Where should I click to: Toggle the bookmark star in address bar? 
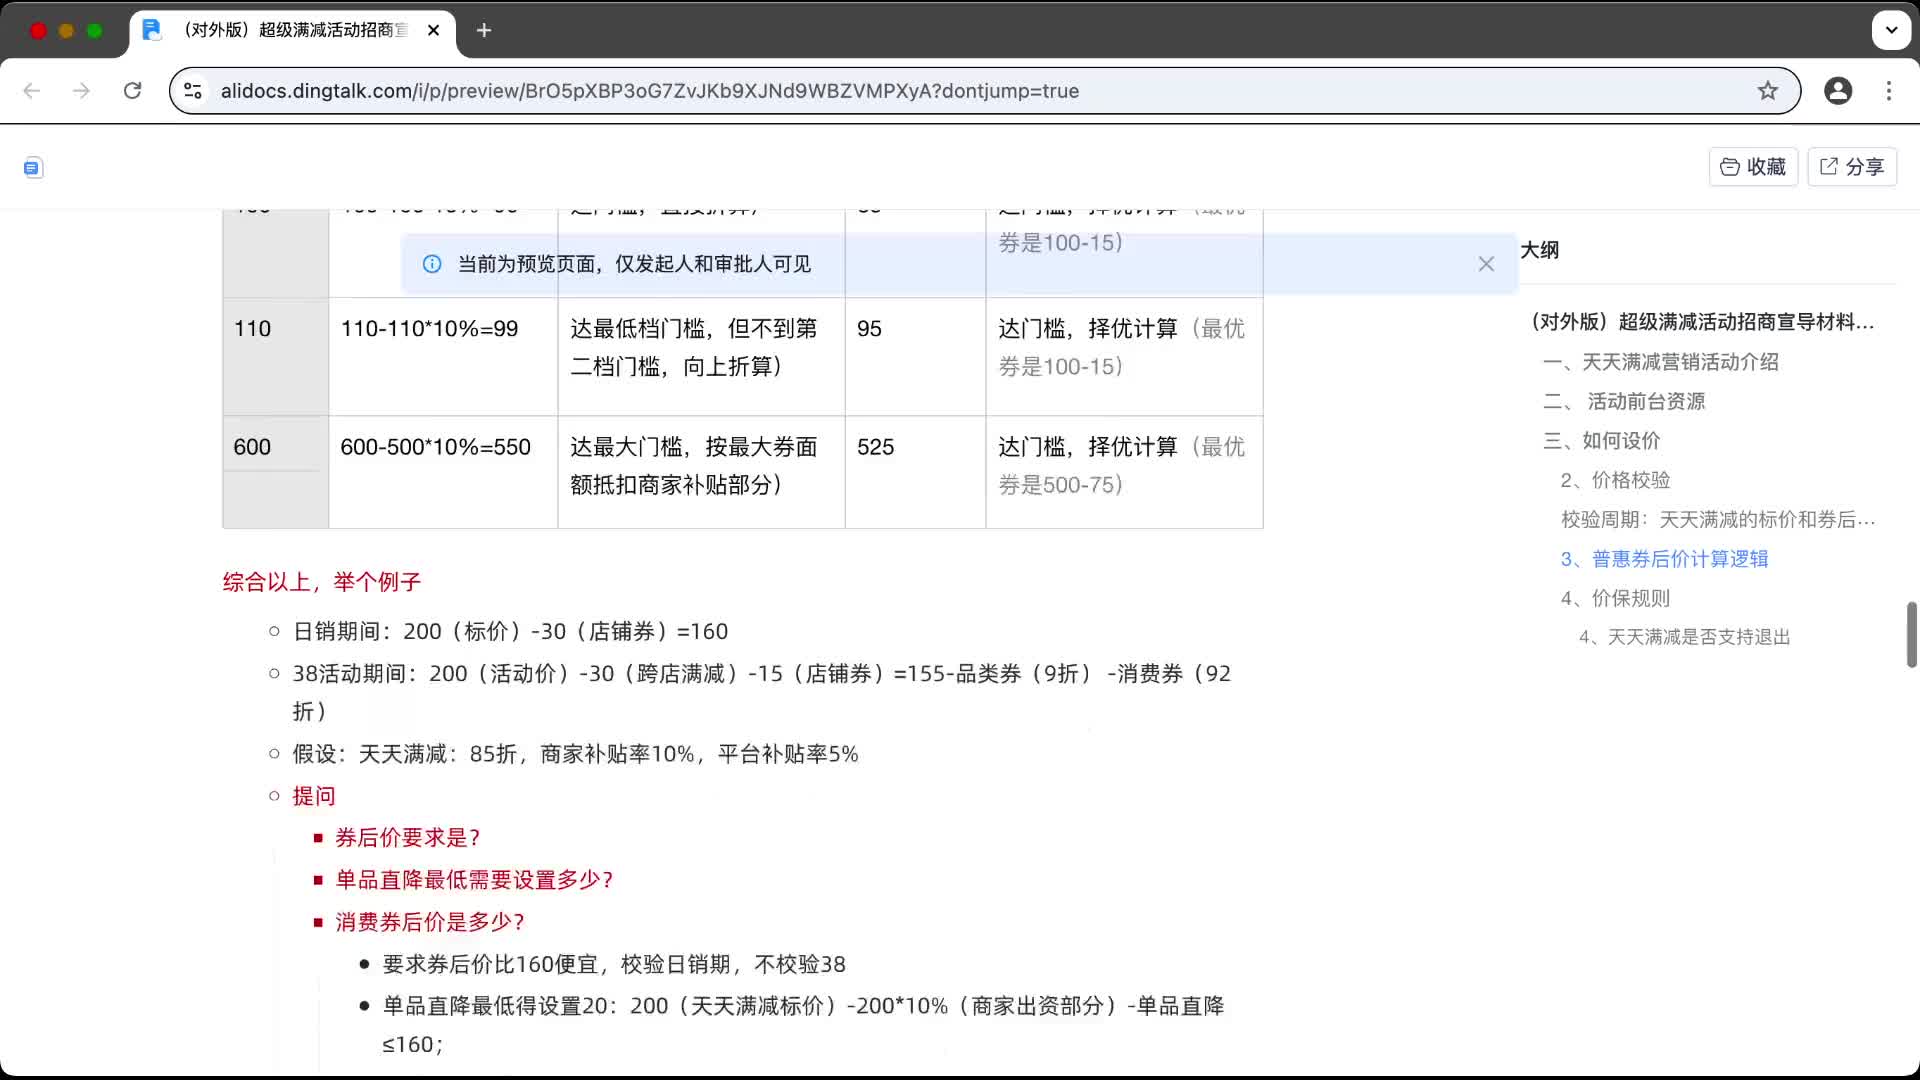tap(1768, 90)
